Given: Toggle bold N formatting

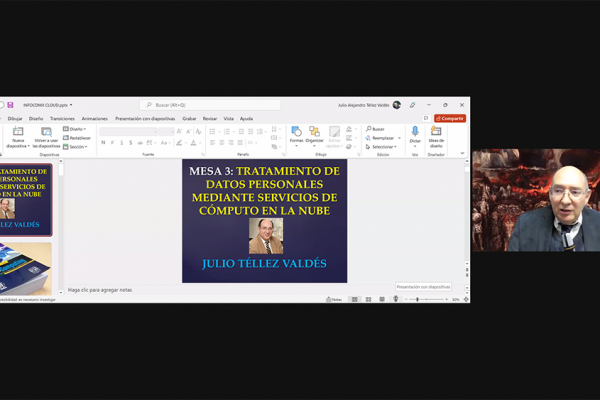Looking at the screenshot, I should 103,143.
